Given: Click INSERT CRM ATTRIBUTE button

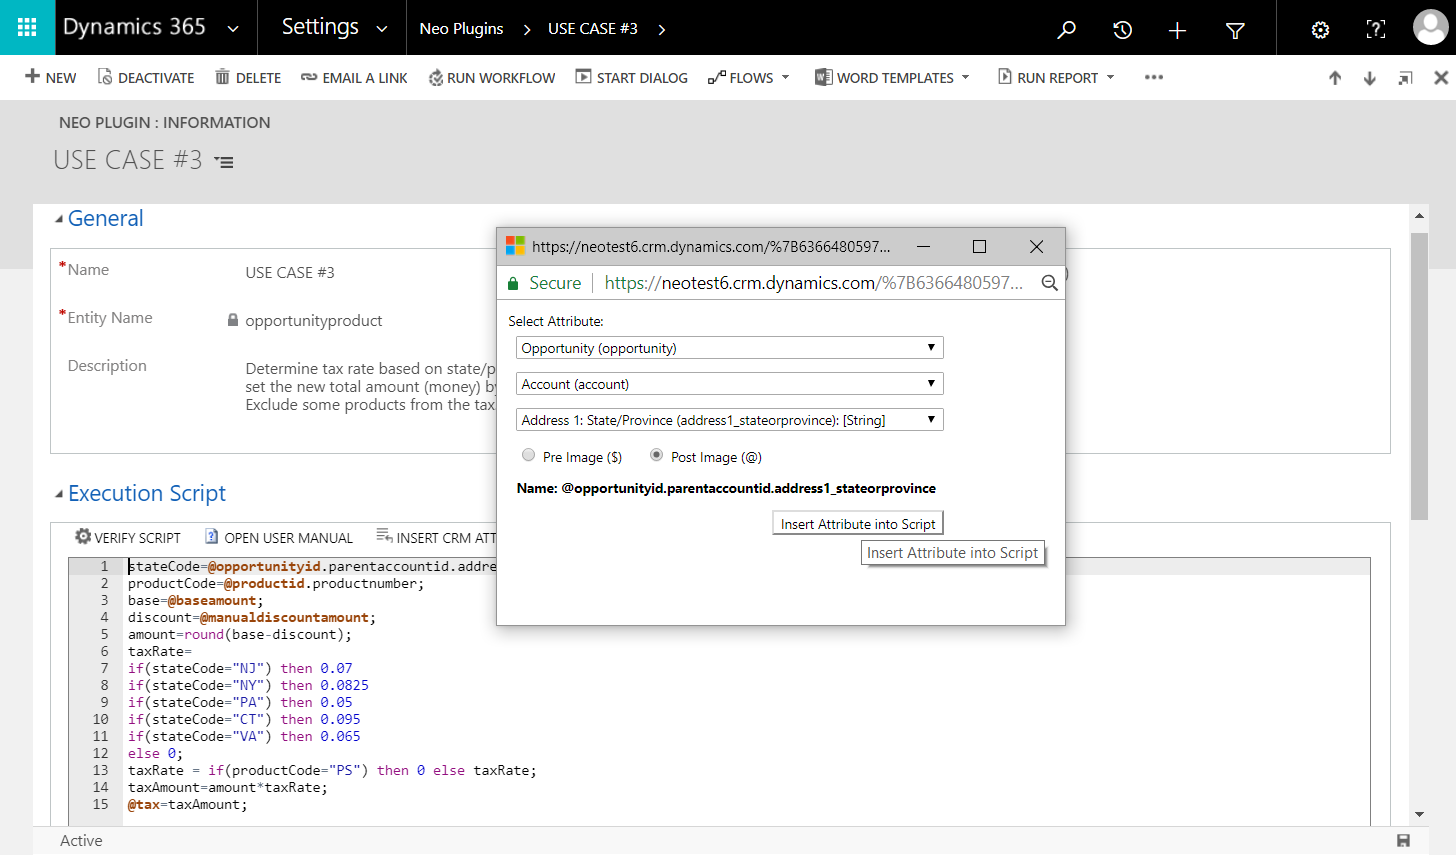Looking at the screenshot, I should (436, 537).
